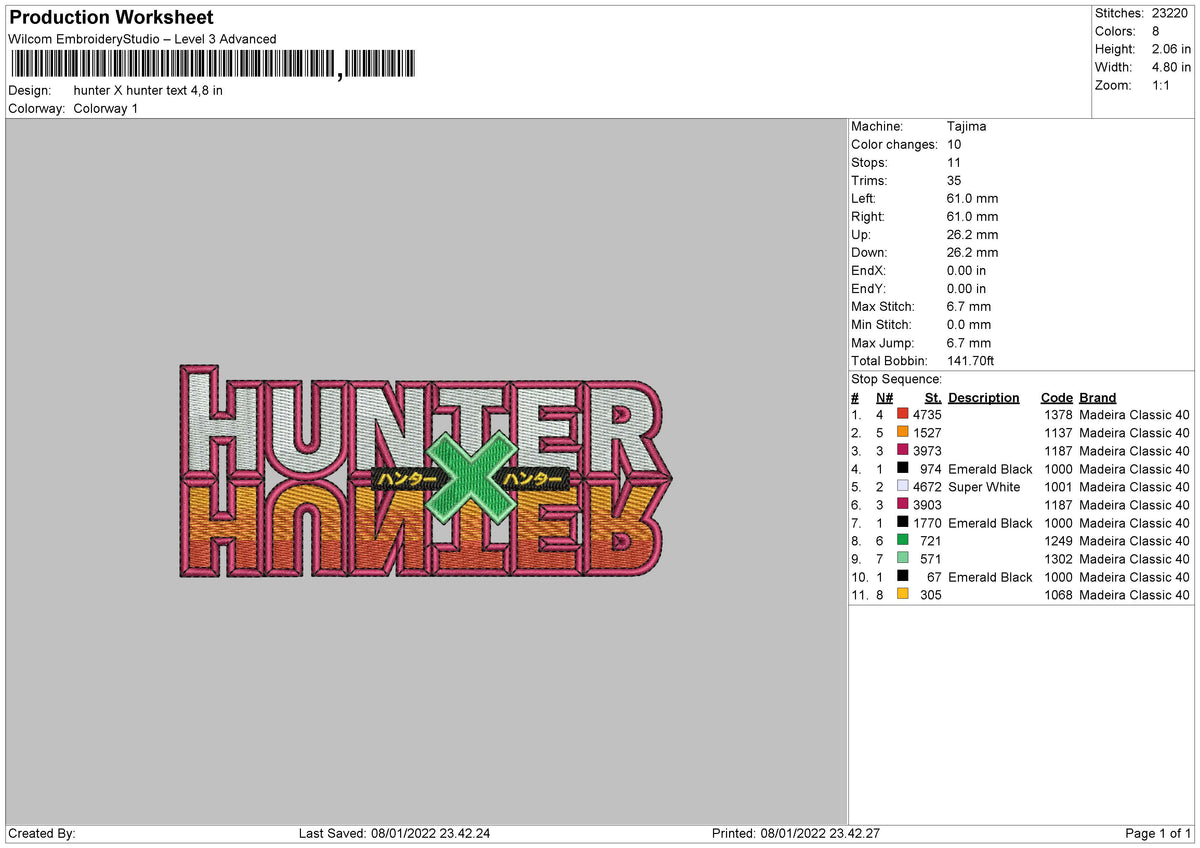Screen dimensions: 1200x848
Task: Select the Super White thread swatch
Action: [903, 487]
